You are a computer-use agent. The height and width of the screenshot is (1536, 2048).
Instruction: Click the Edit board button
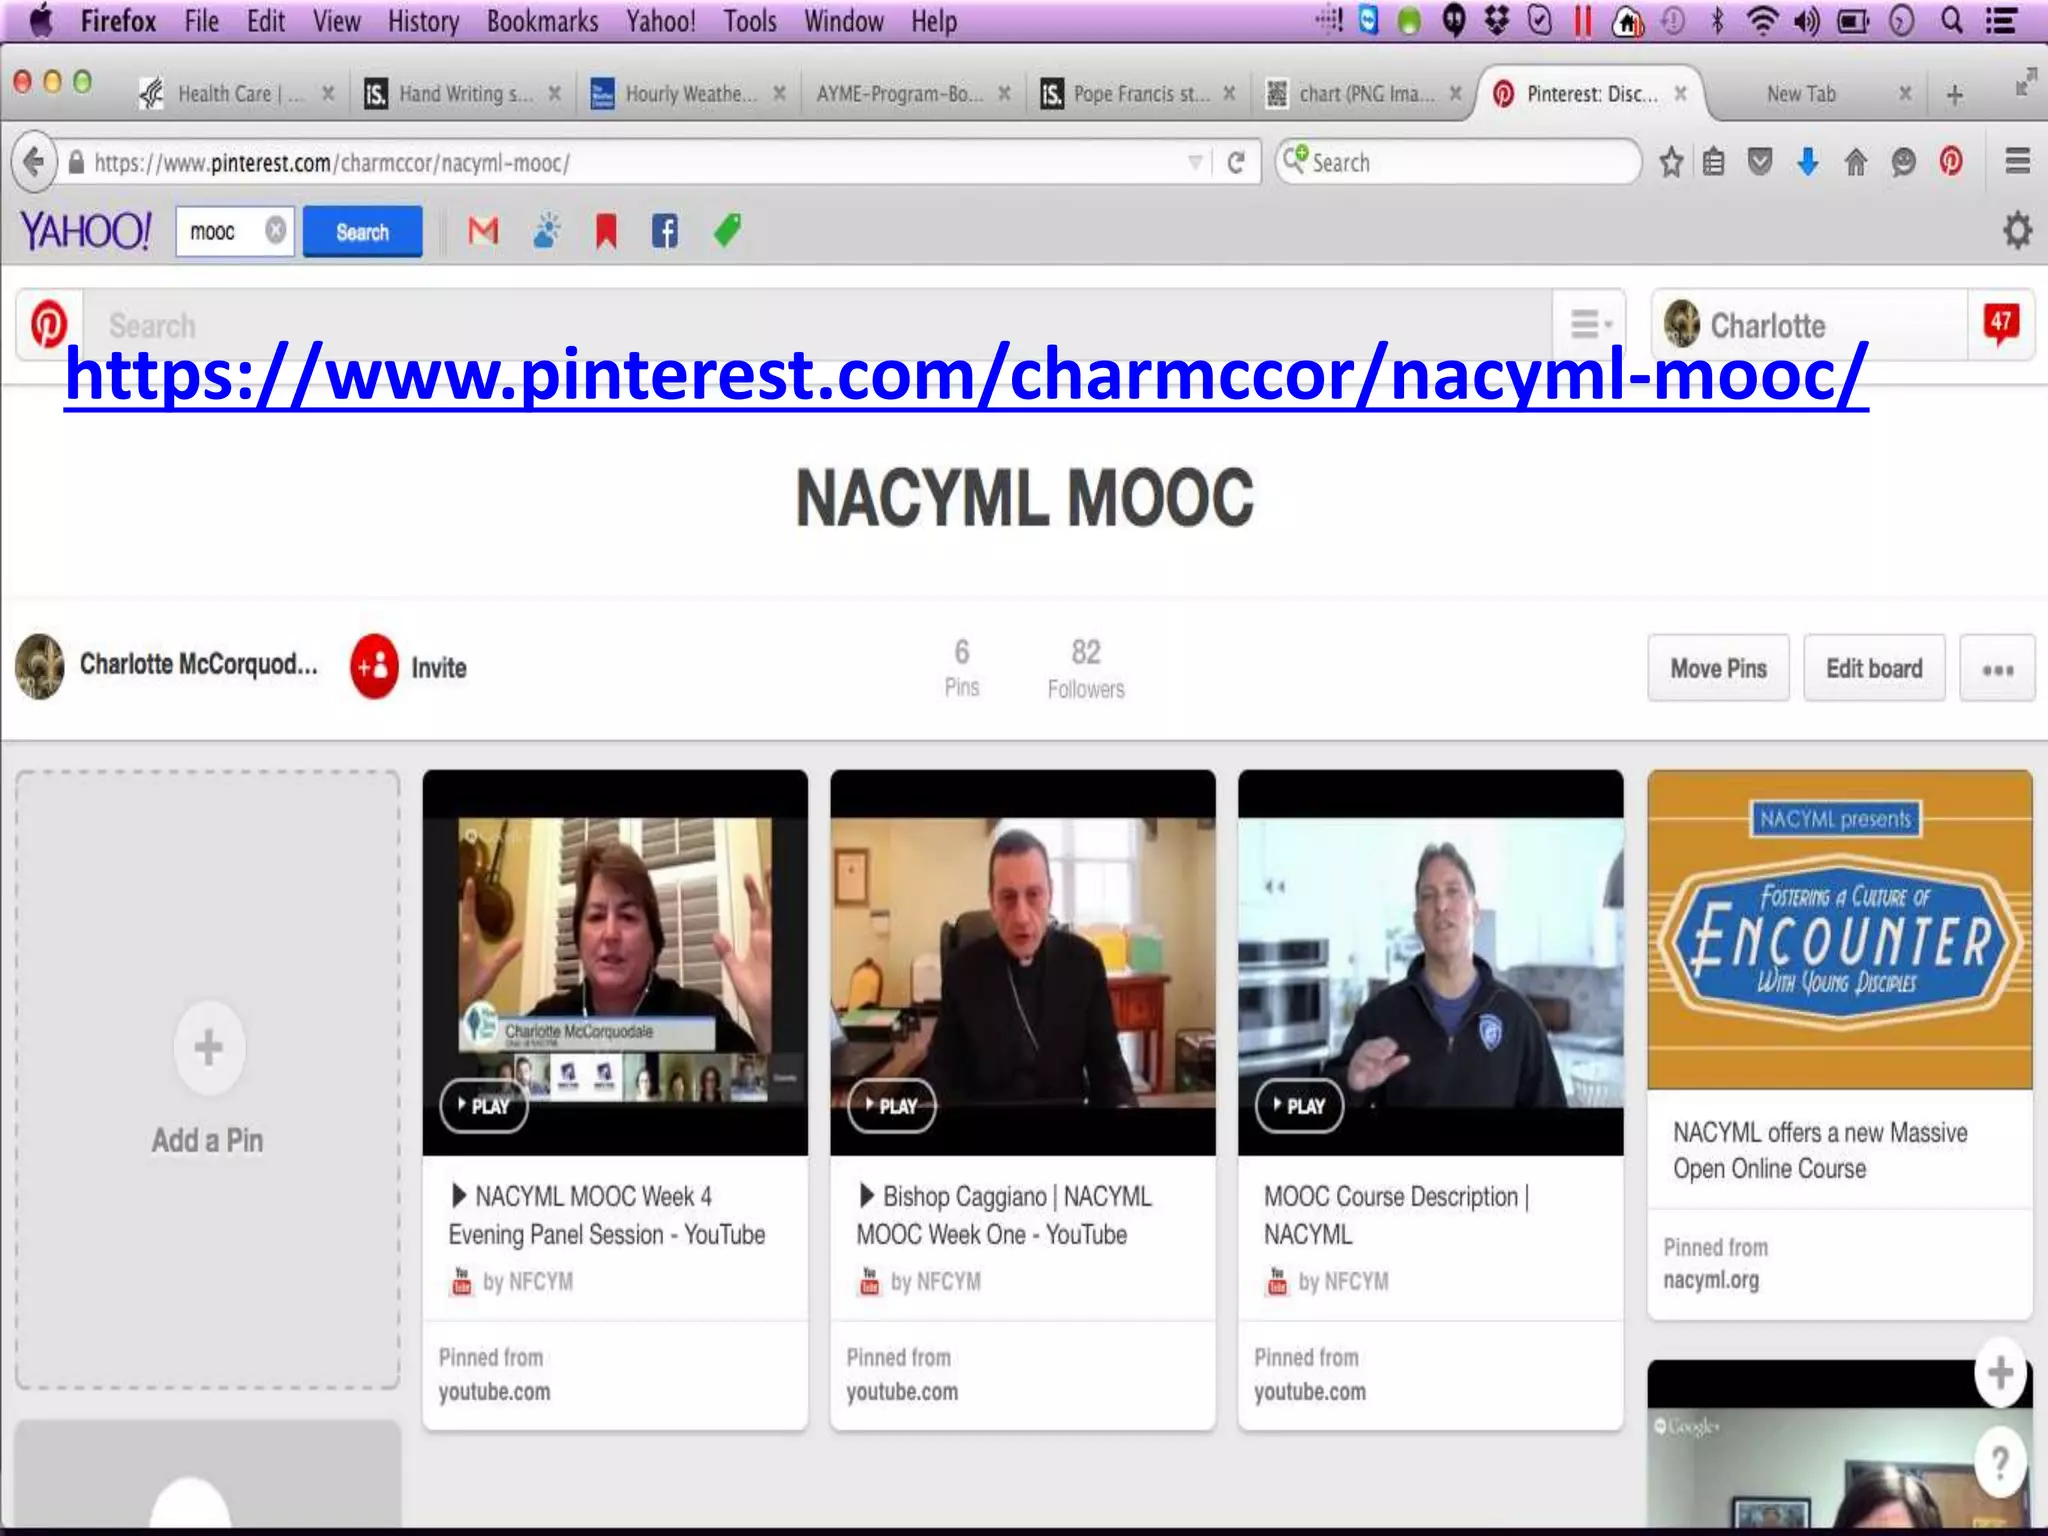pyautogui.click(x=1874, y=668)
